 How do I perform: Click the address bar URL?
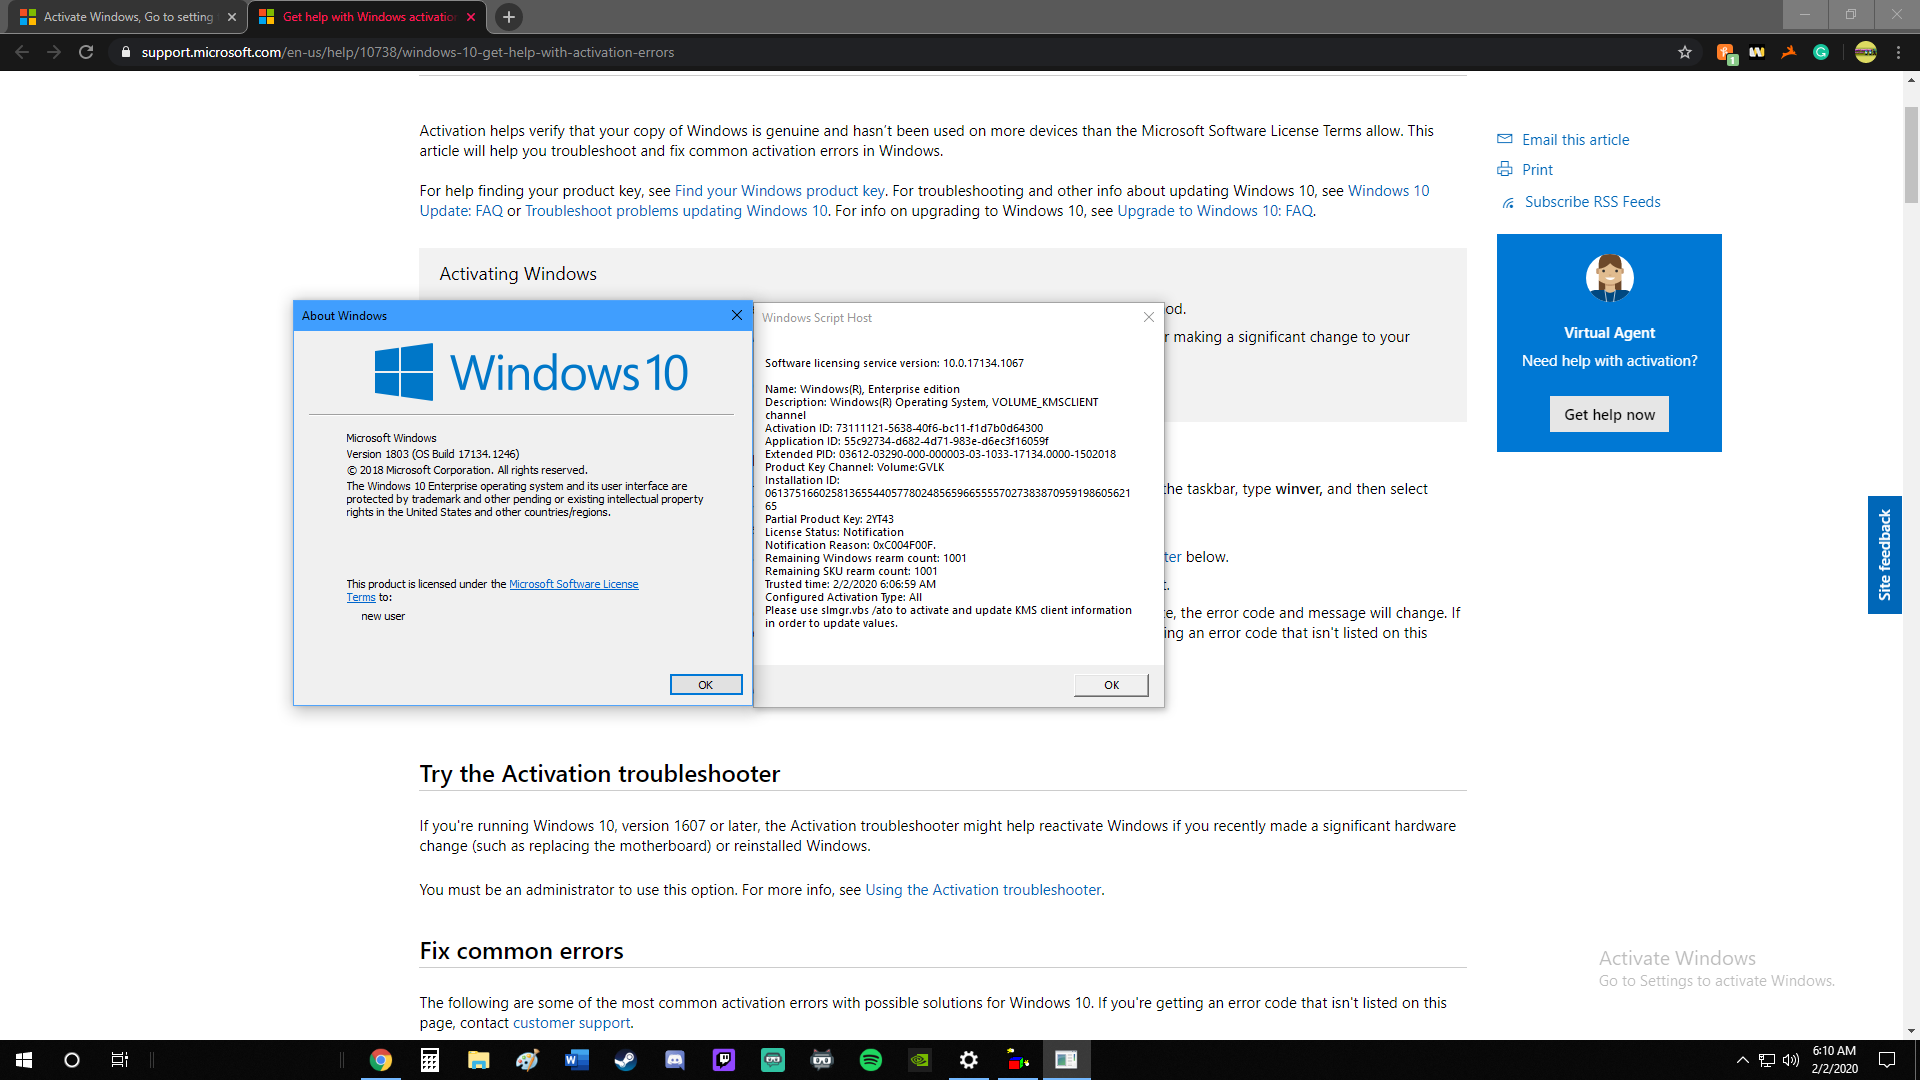[407, 52]
